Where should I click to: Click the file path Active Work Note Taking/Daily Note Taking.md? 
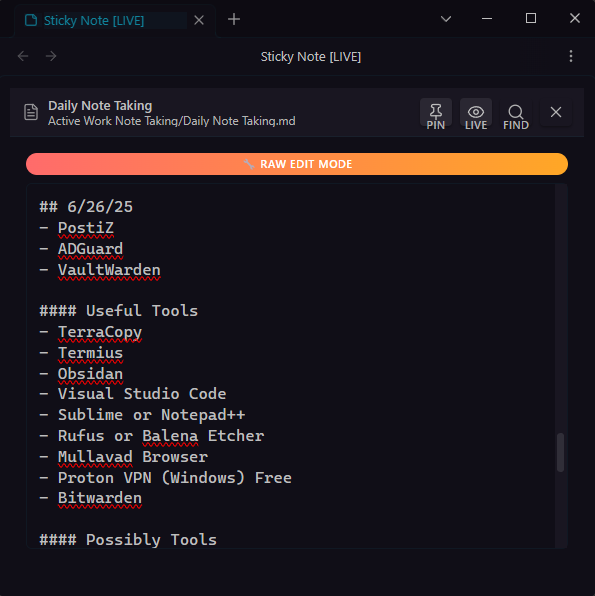pos(171,121)
